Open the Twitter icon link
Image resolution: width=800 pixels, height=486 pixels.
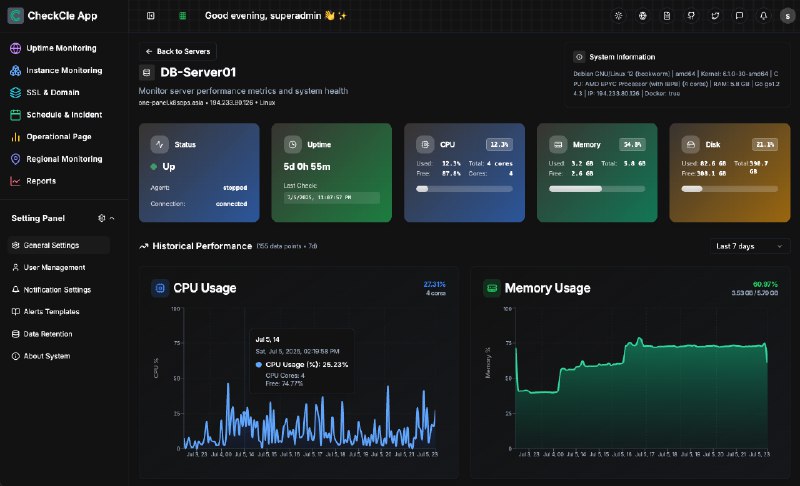pyautogui.click(x=715, y=16)
